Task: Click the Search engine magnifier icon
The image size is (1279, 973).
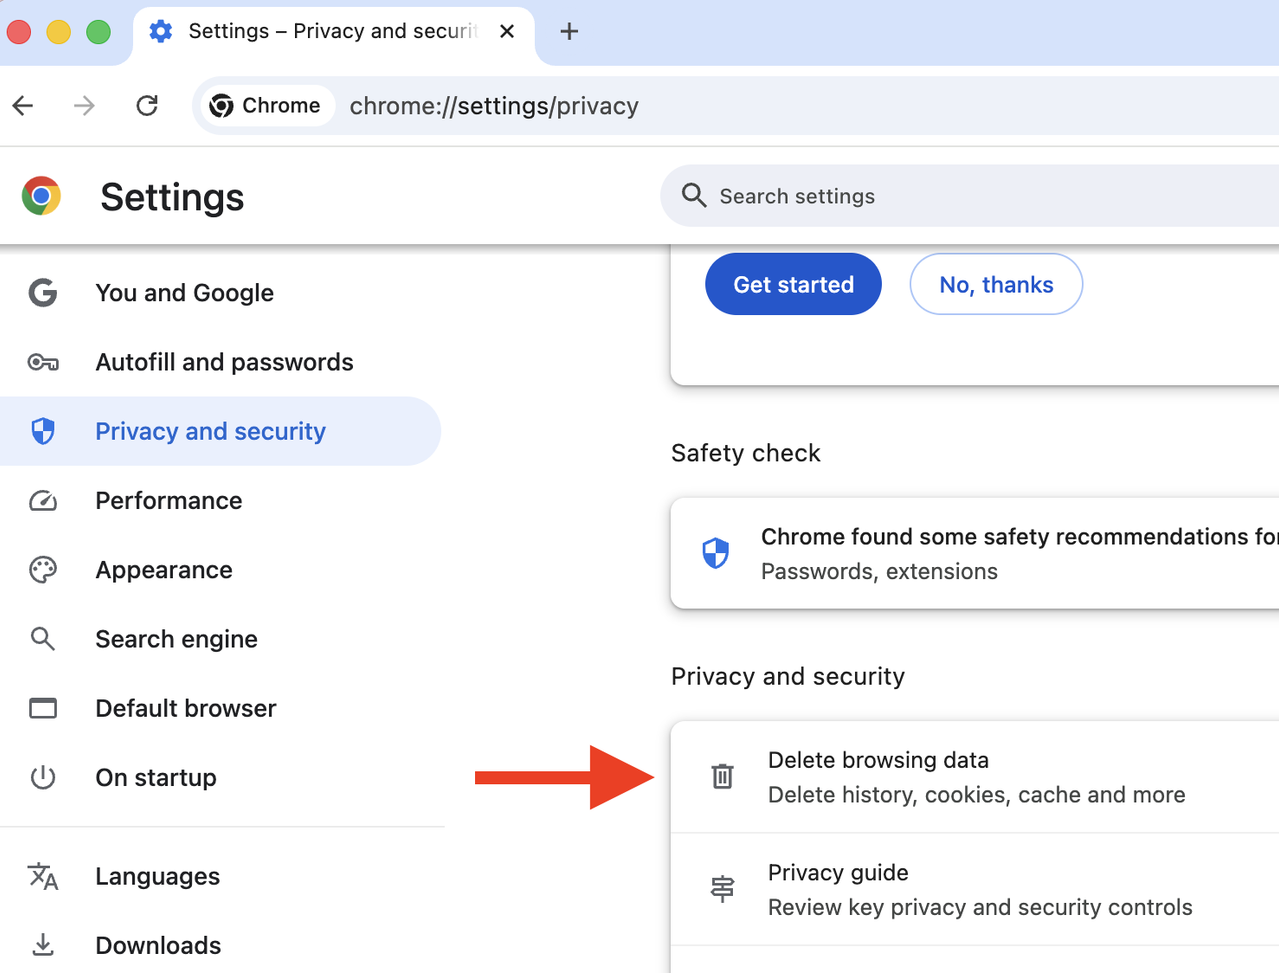Action: [42, 638]
